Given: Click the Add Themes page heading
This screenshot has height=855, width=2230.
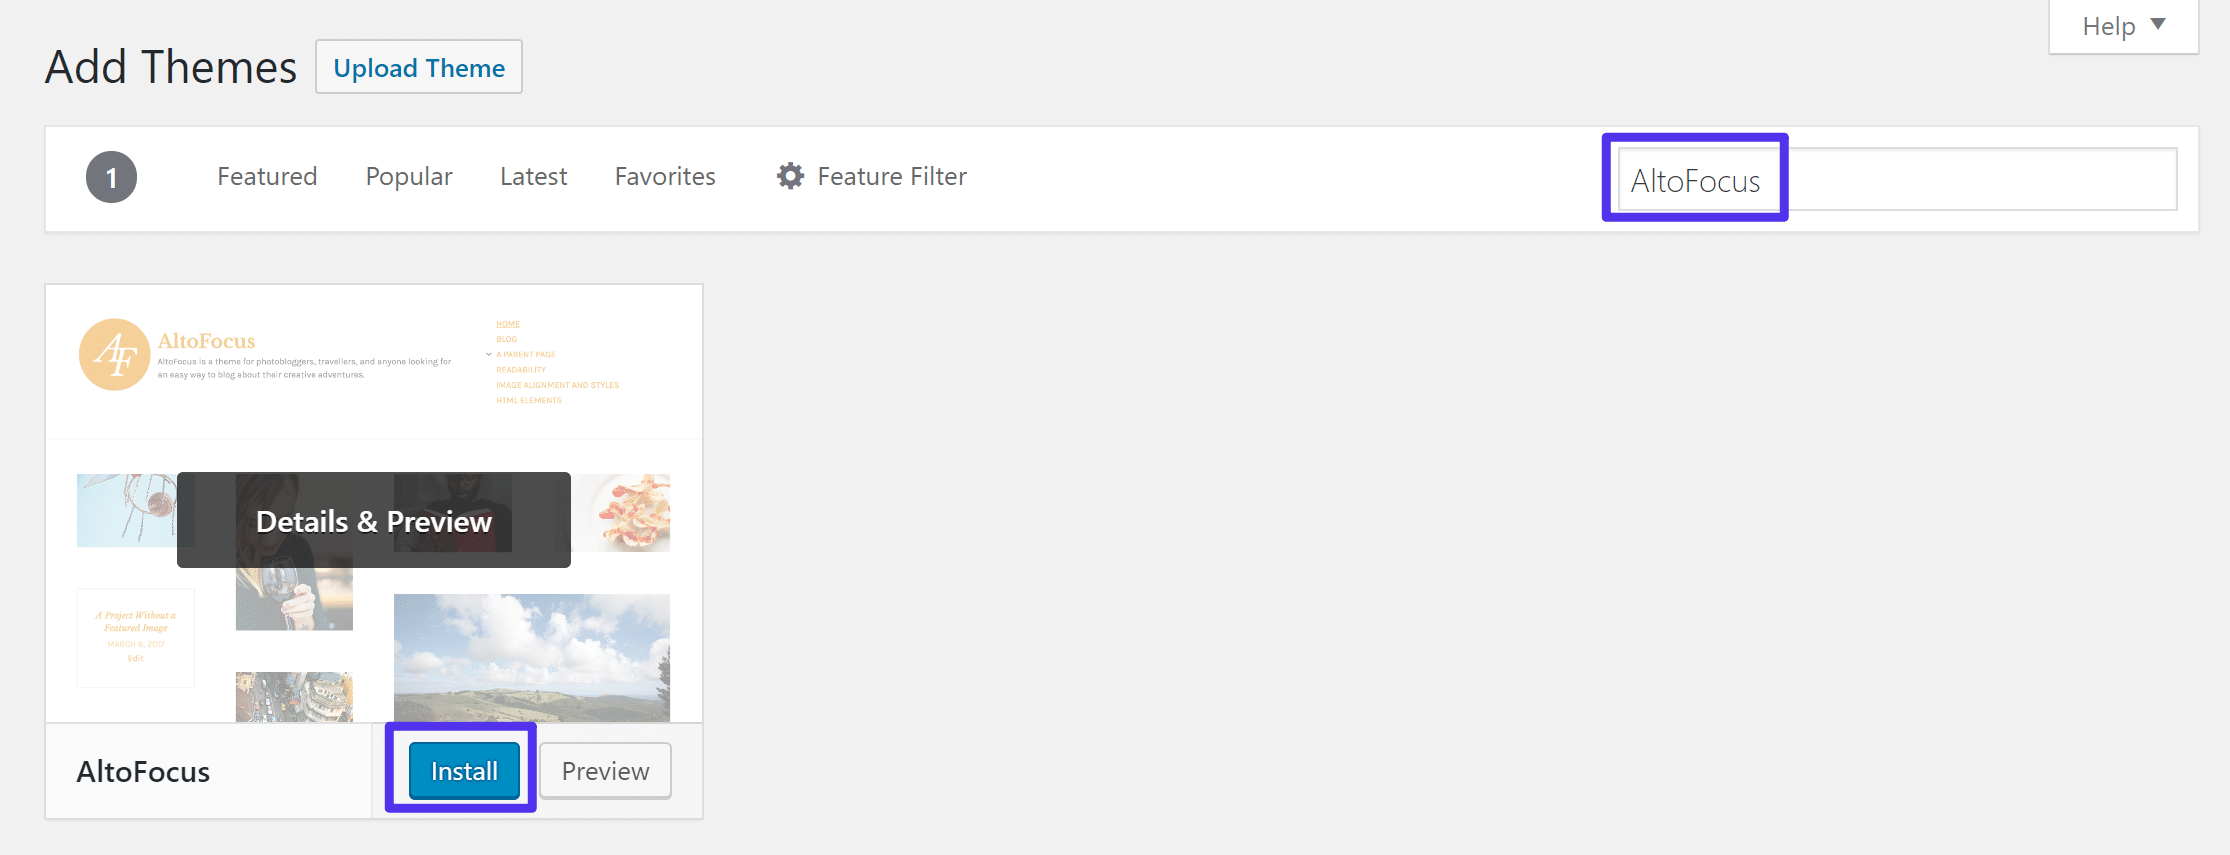Looking at the screenshot, I should [x=169, y=66].
